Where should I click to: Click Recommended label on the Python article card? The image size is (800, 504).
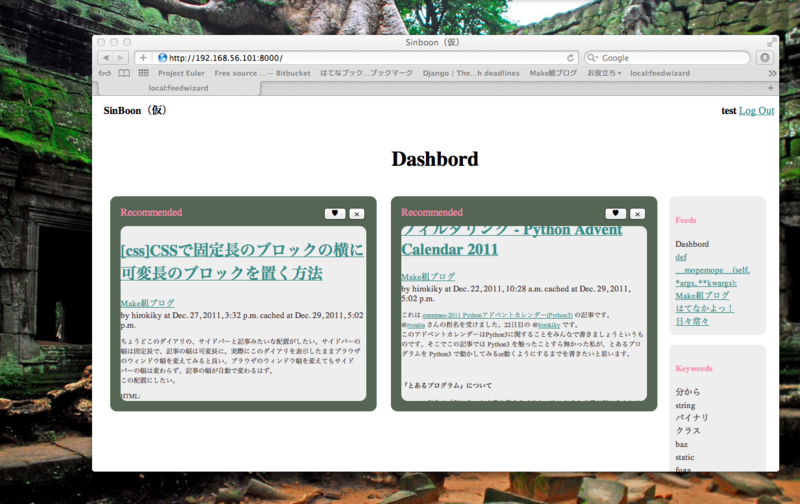[432, 212]
